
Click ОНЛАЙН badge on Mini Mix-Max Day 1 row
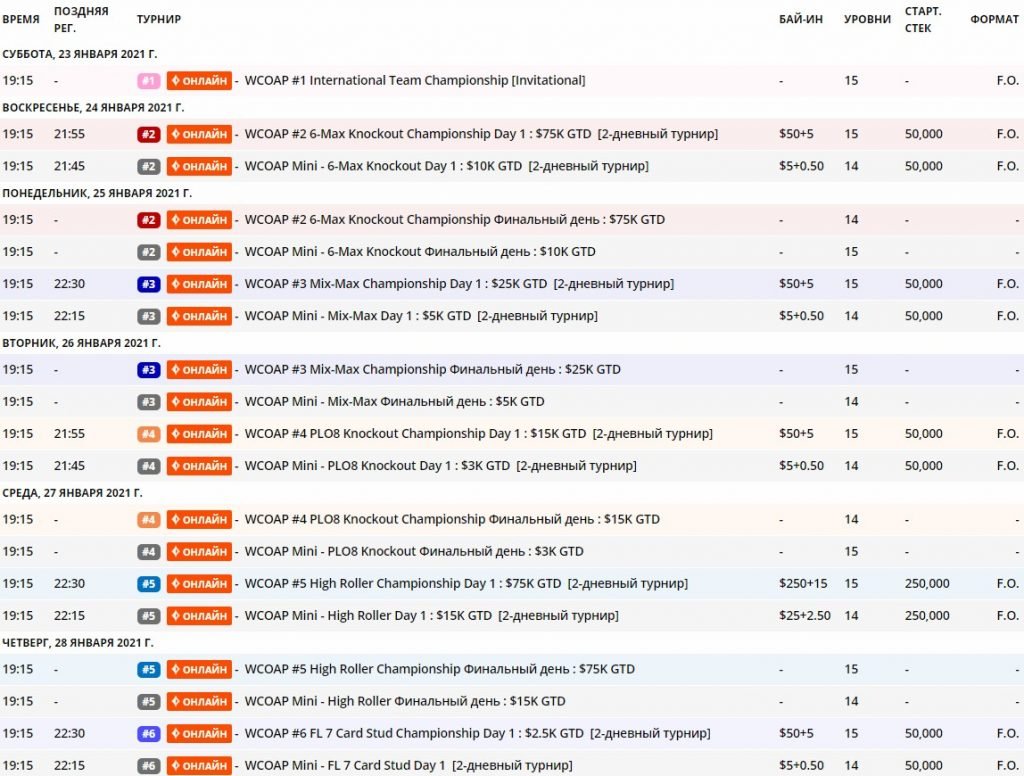(199, 316)
